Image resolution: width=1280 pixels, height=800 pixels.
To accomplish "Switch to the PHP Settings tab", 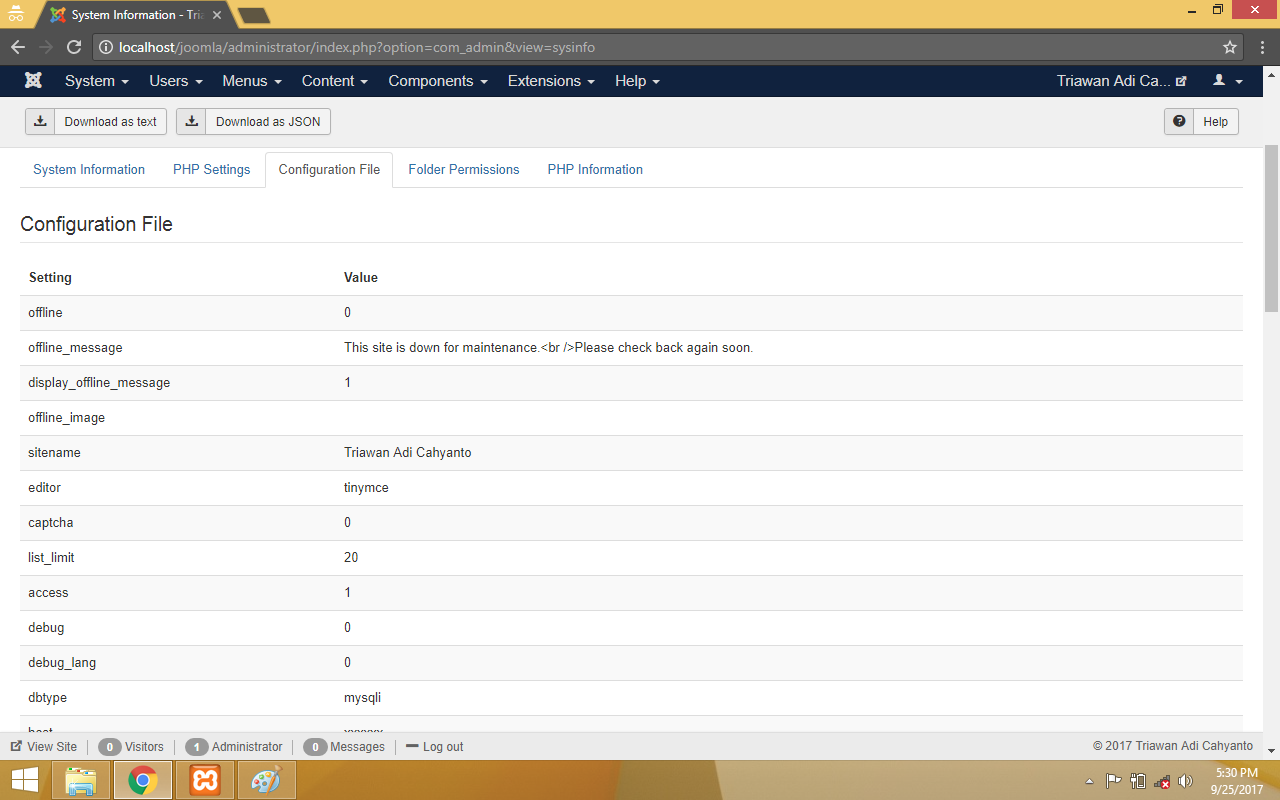I will 211,170.
